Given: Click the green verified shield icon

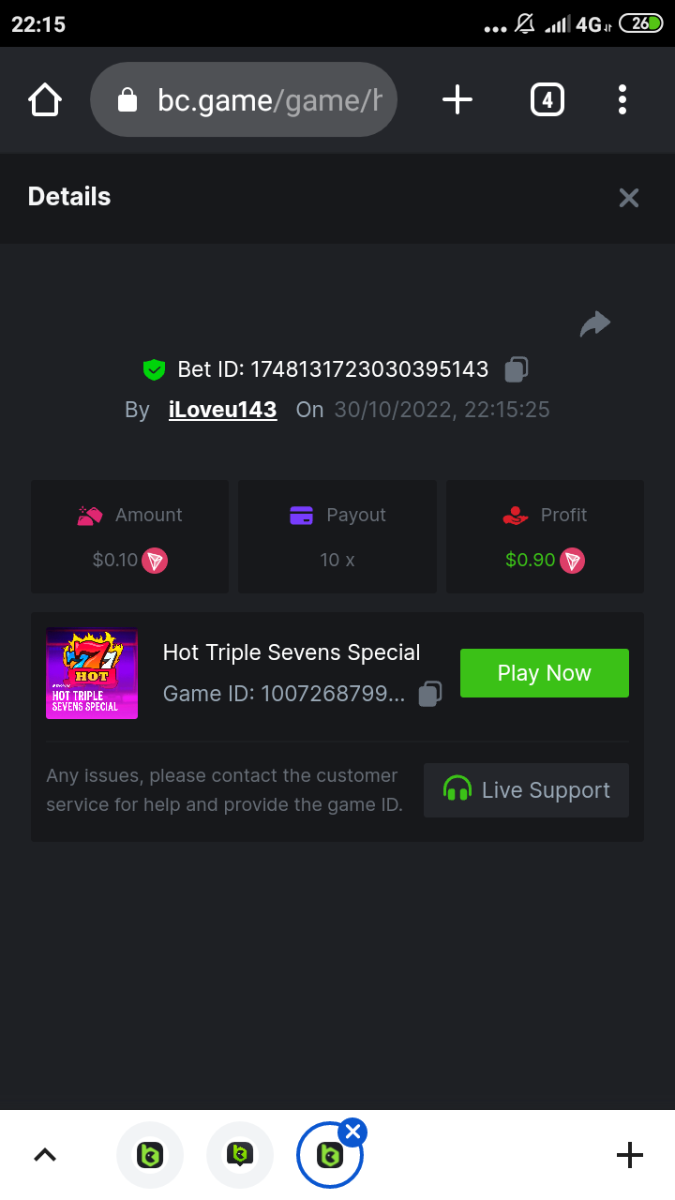Looking at the screenshot, I should [x=153, y=370].
